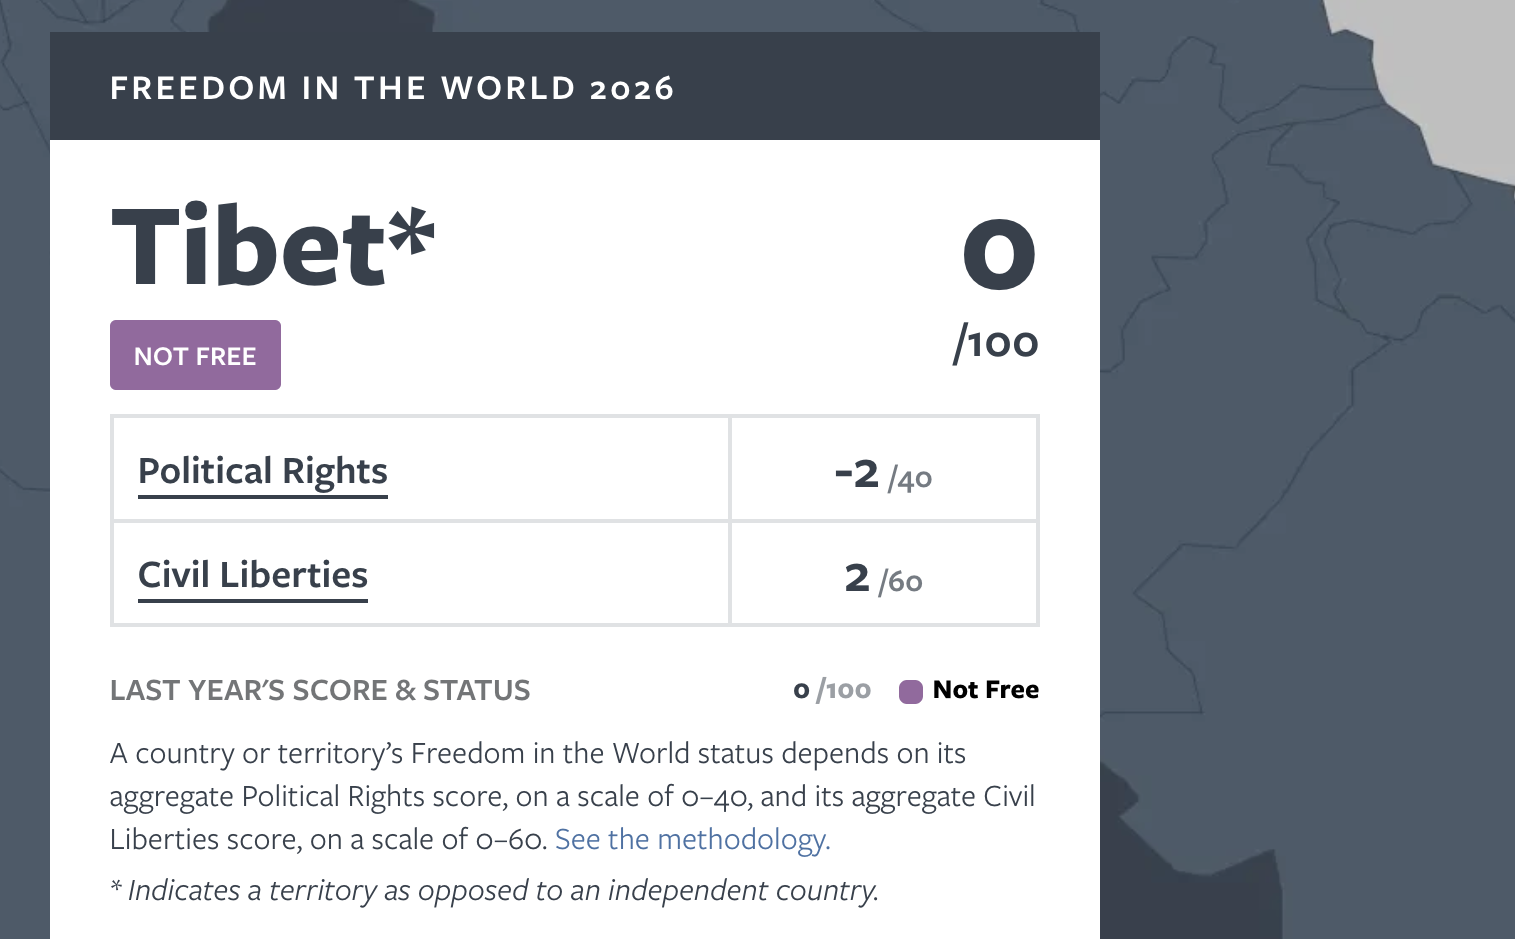Open the Civil Liberties link

(253, 575)
